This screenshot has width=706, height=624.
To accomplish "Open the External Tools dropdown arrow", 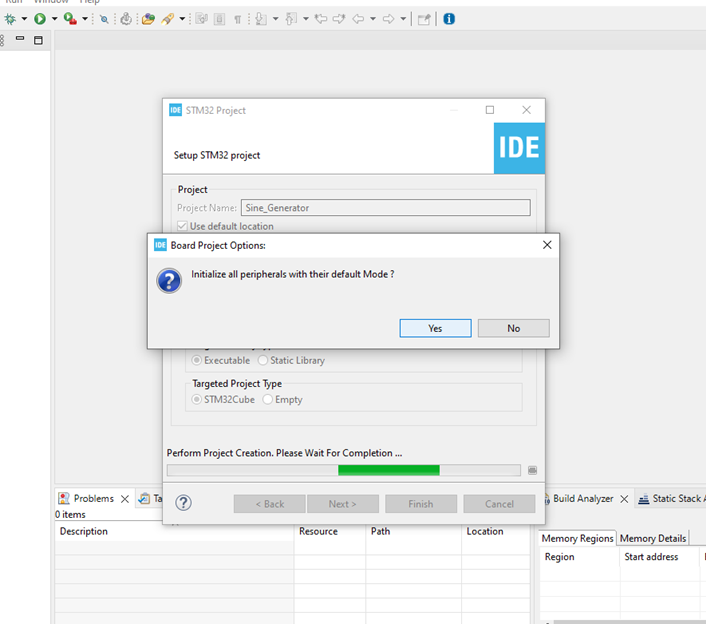I will pos(85,19).
